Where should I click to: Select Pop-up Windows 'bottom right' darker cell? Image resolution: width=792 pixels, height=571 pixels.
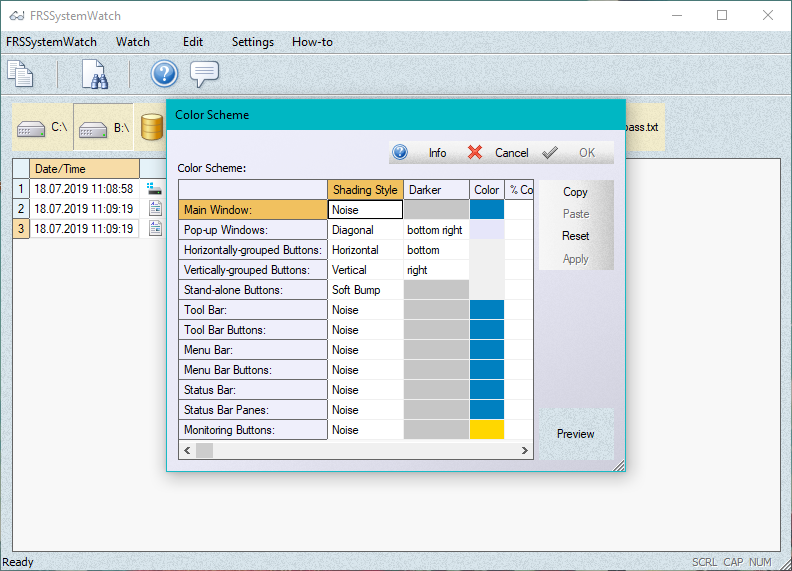pyautogui.click(x=436, y=230)
